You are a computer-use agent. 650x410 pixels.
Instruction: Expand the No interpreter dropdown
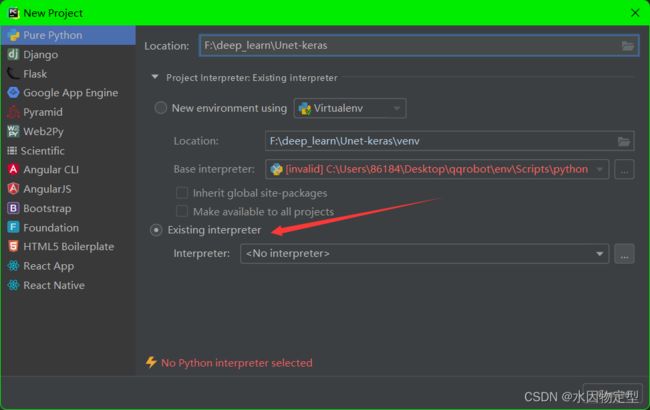(x=424, y=254)
